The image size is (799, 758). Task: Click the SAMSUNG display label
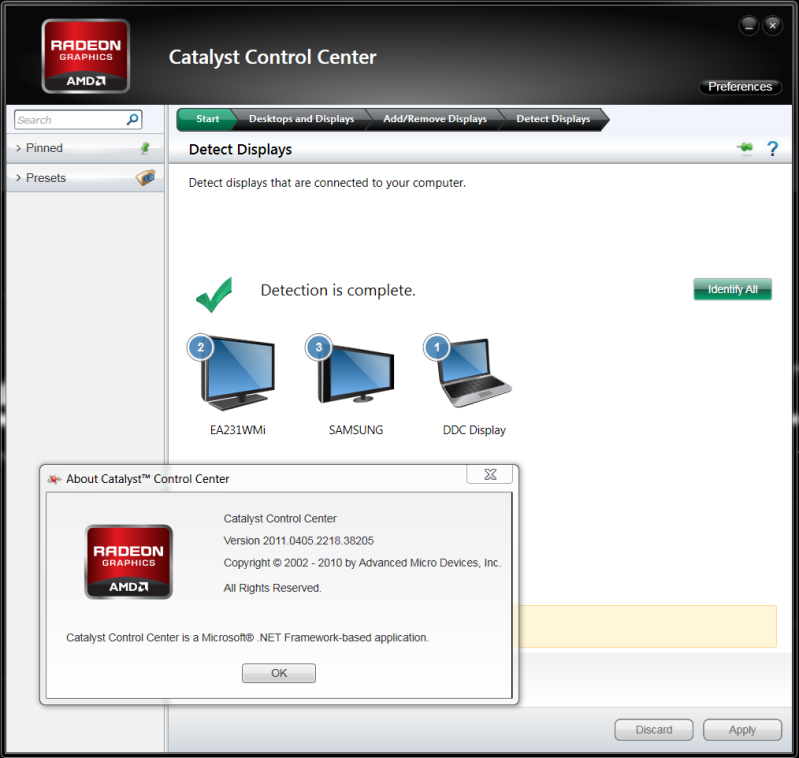[356, 430]
